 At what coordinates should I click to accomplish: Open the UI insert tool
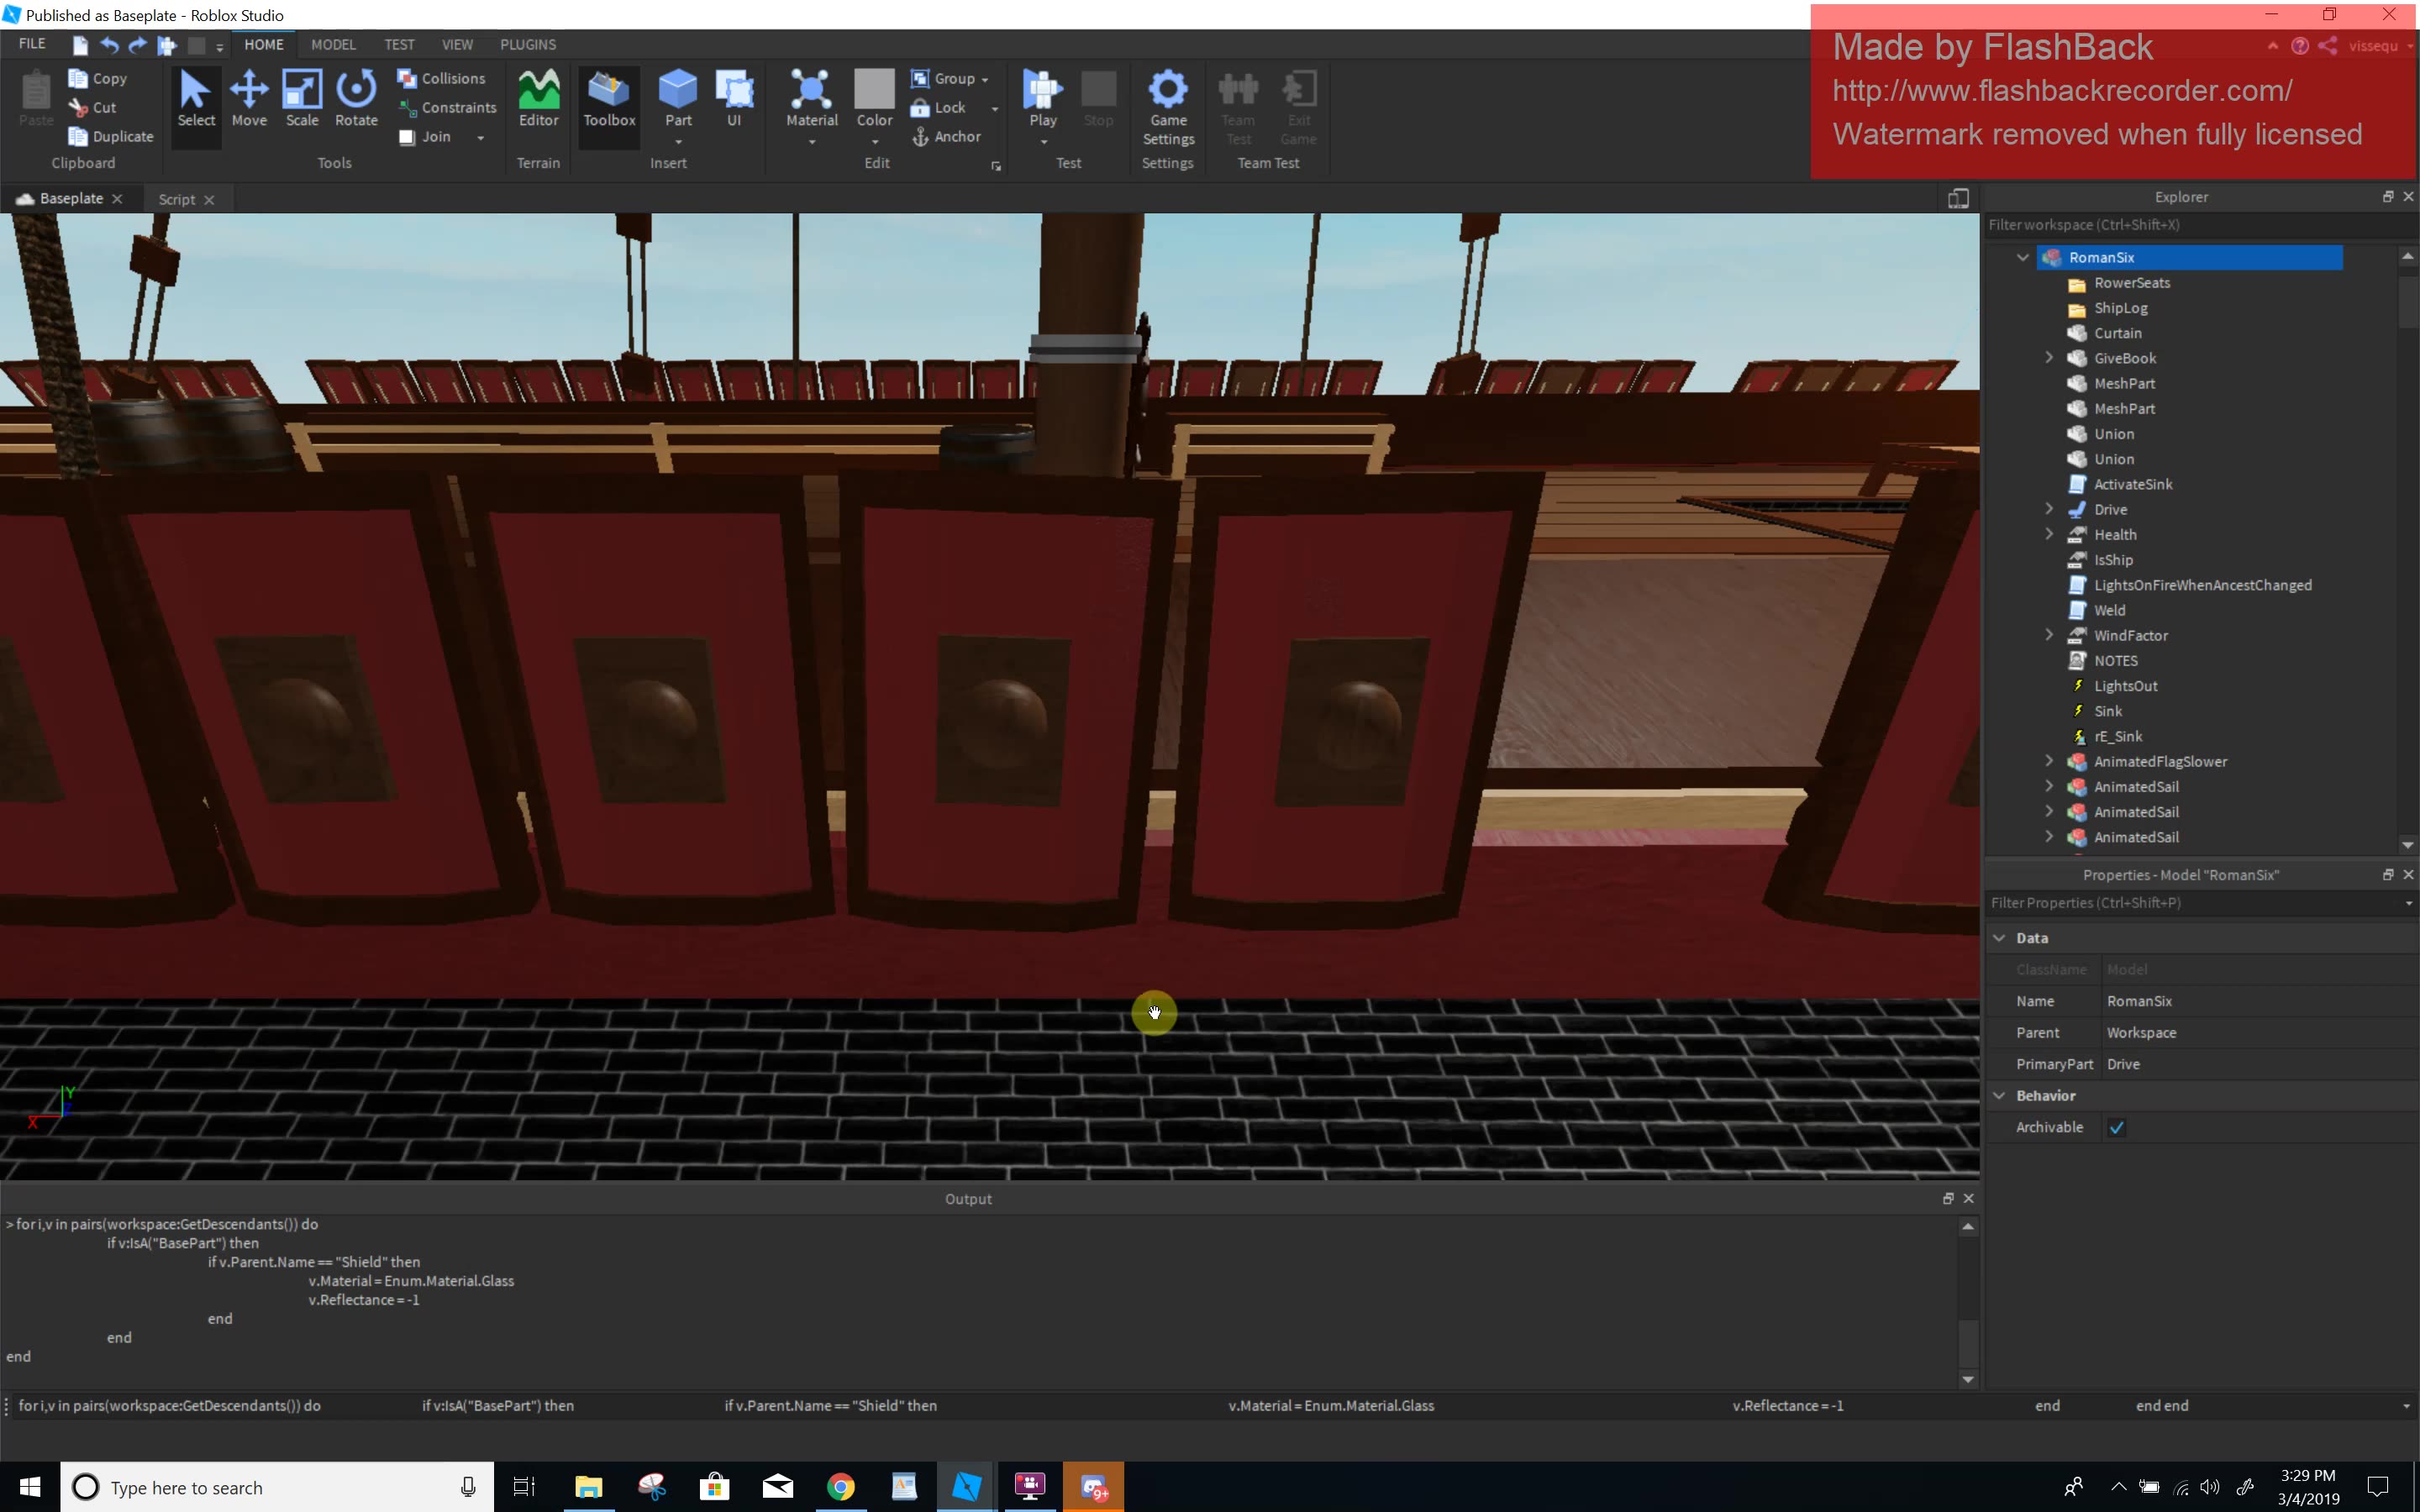tap(734, 99)
